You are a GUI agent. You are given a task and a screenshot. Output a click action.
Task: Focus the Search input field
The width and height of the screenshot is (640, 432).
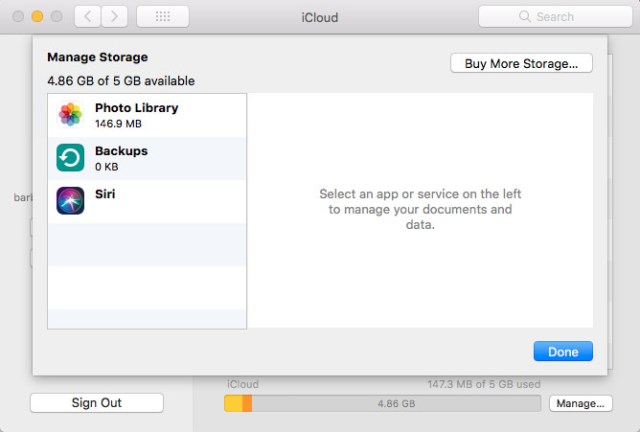coord(555,17)
